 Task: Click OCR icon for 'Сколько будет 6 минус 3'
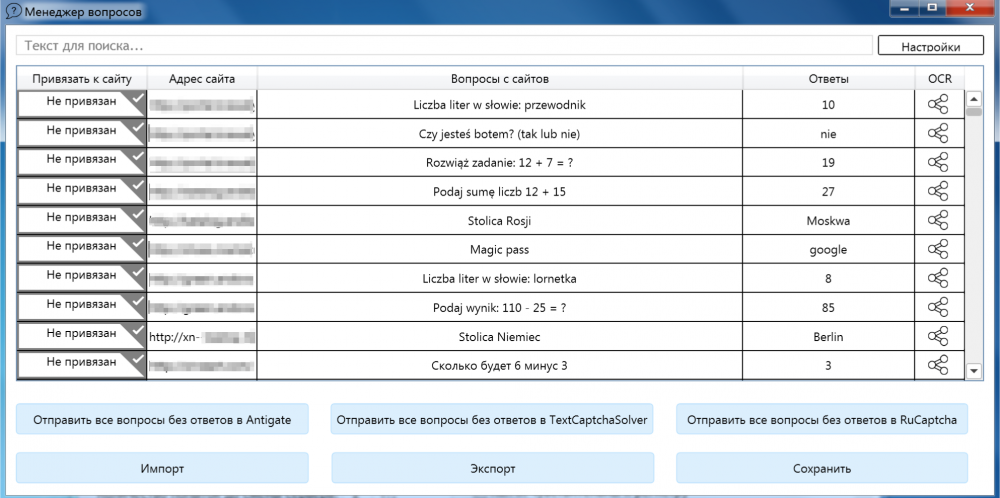click(x=938, y=365)
